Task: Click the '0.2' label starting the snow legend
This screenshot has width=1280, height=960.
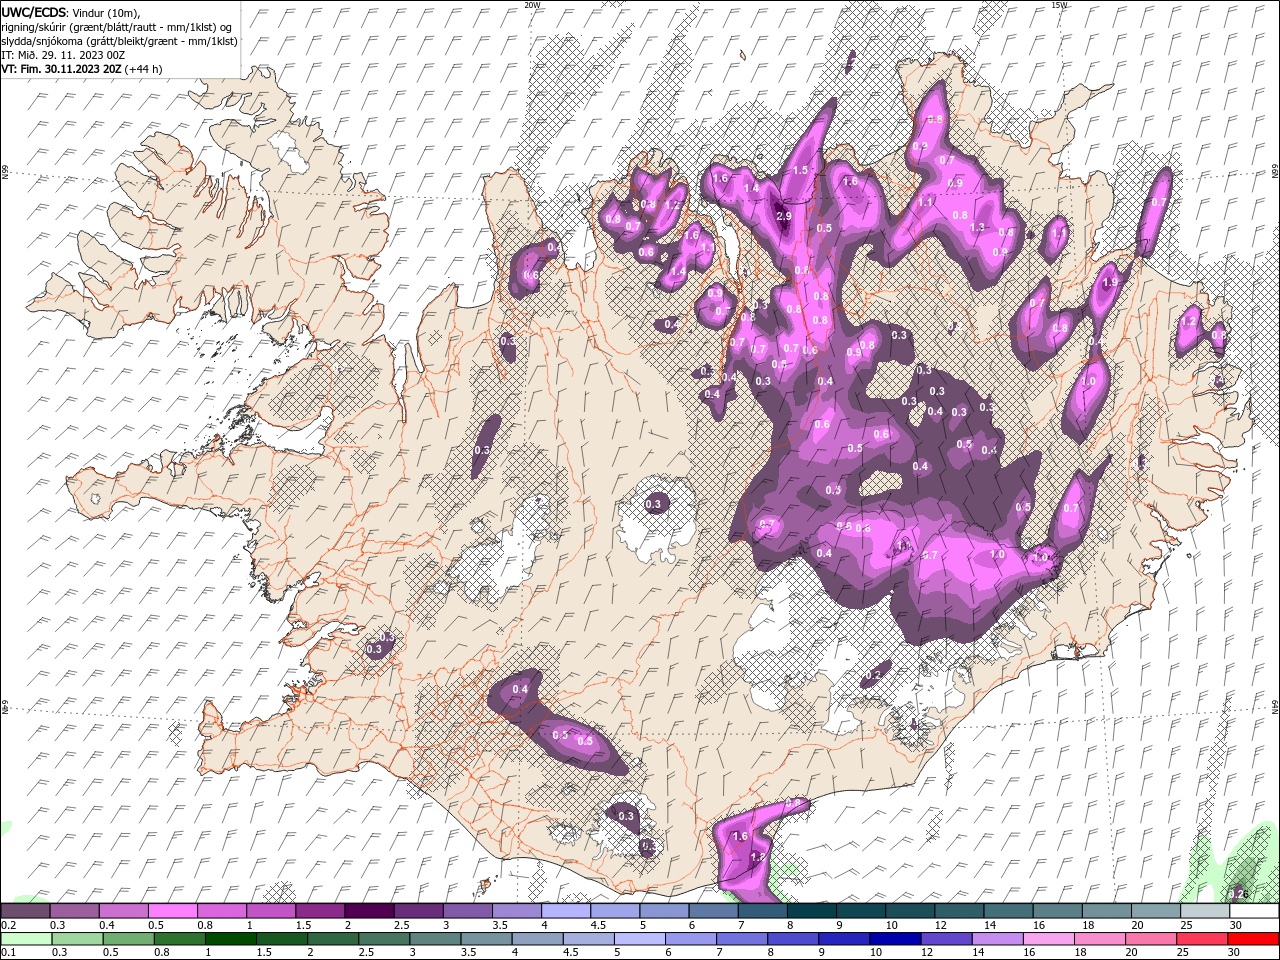Action: [x=8, y=925]
